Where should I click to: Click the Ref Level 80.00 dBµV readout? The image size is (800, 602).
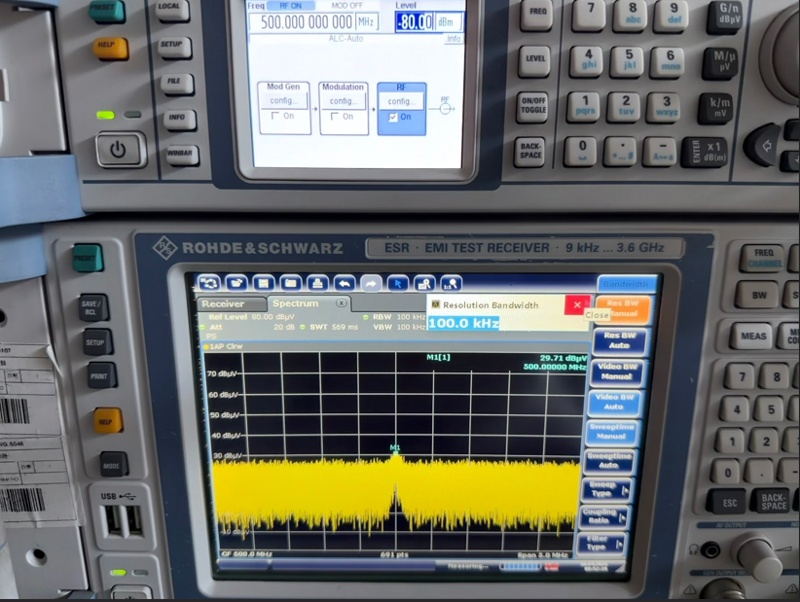[x=252, y=317]
